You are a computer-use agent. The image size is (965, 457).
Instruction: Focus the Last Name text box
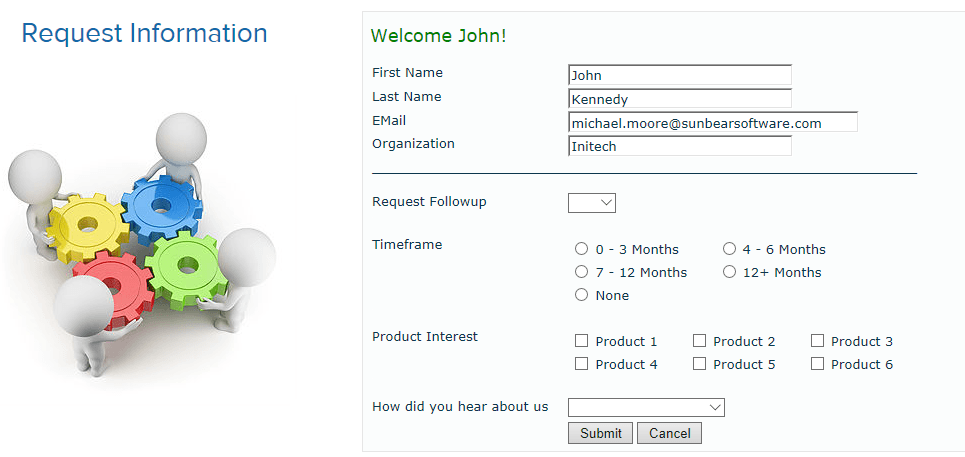pos(680,99)
